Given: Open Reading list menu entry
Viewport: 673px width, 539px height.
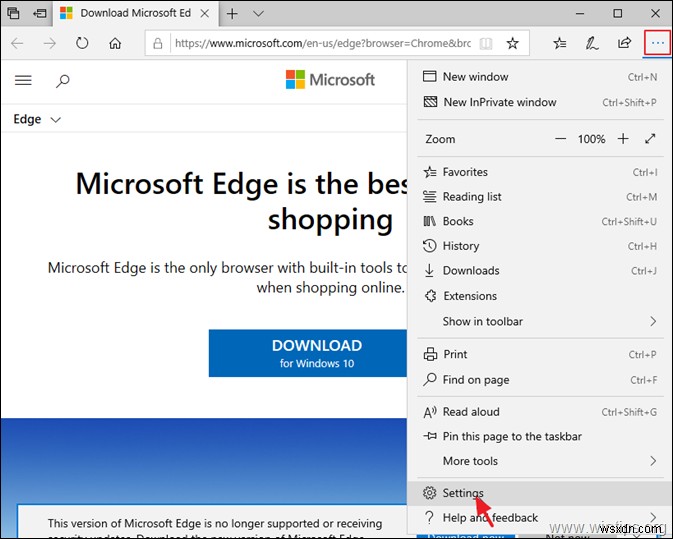Looking at the screenshot, I should (x=540, y=197).
